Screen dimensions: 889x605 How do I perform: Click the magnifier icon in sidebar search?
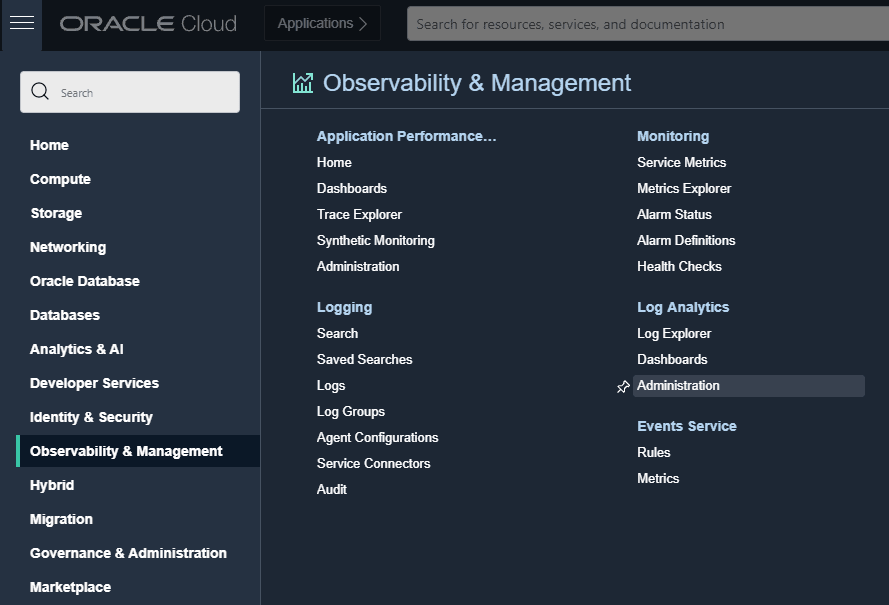coord(40,91)
